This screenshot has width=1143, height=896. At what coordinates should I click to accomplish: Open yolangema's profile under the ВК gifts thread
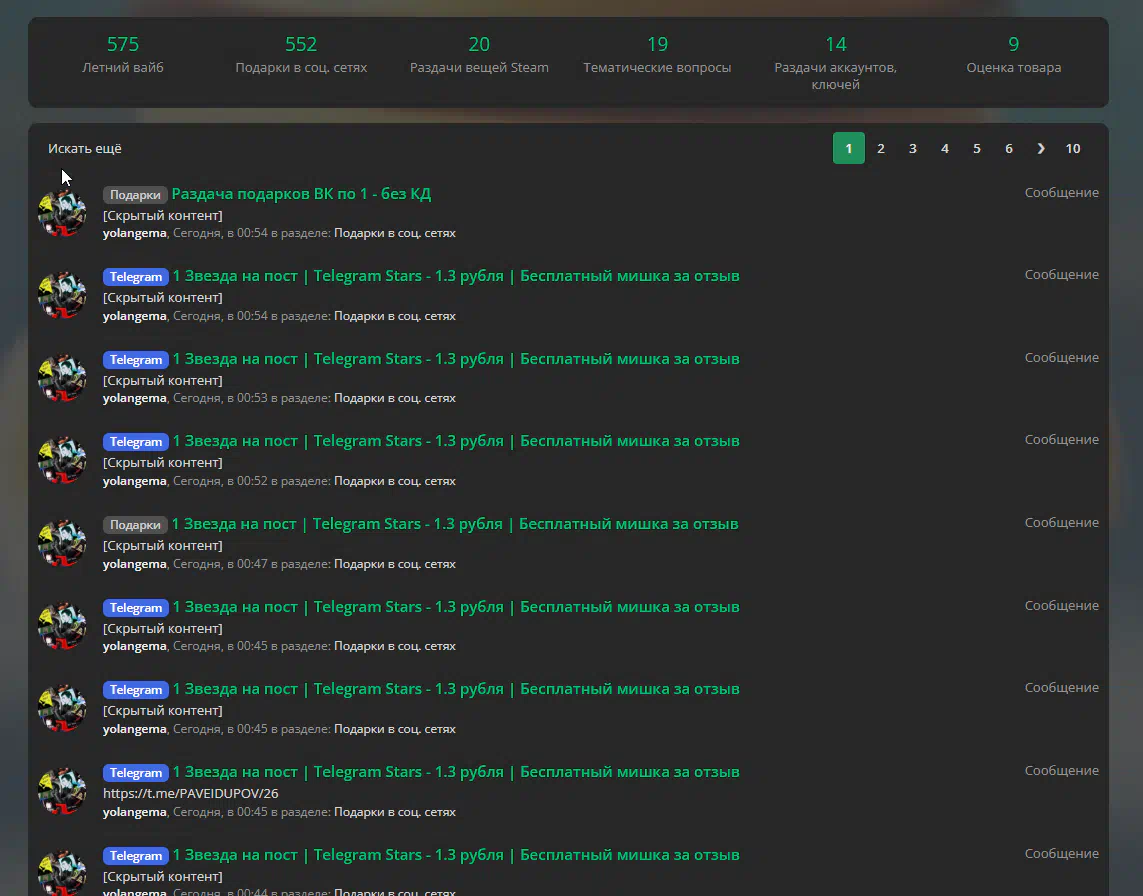point(134,233)
